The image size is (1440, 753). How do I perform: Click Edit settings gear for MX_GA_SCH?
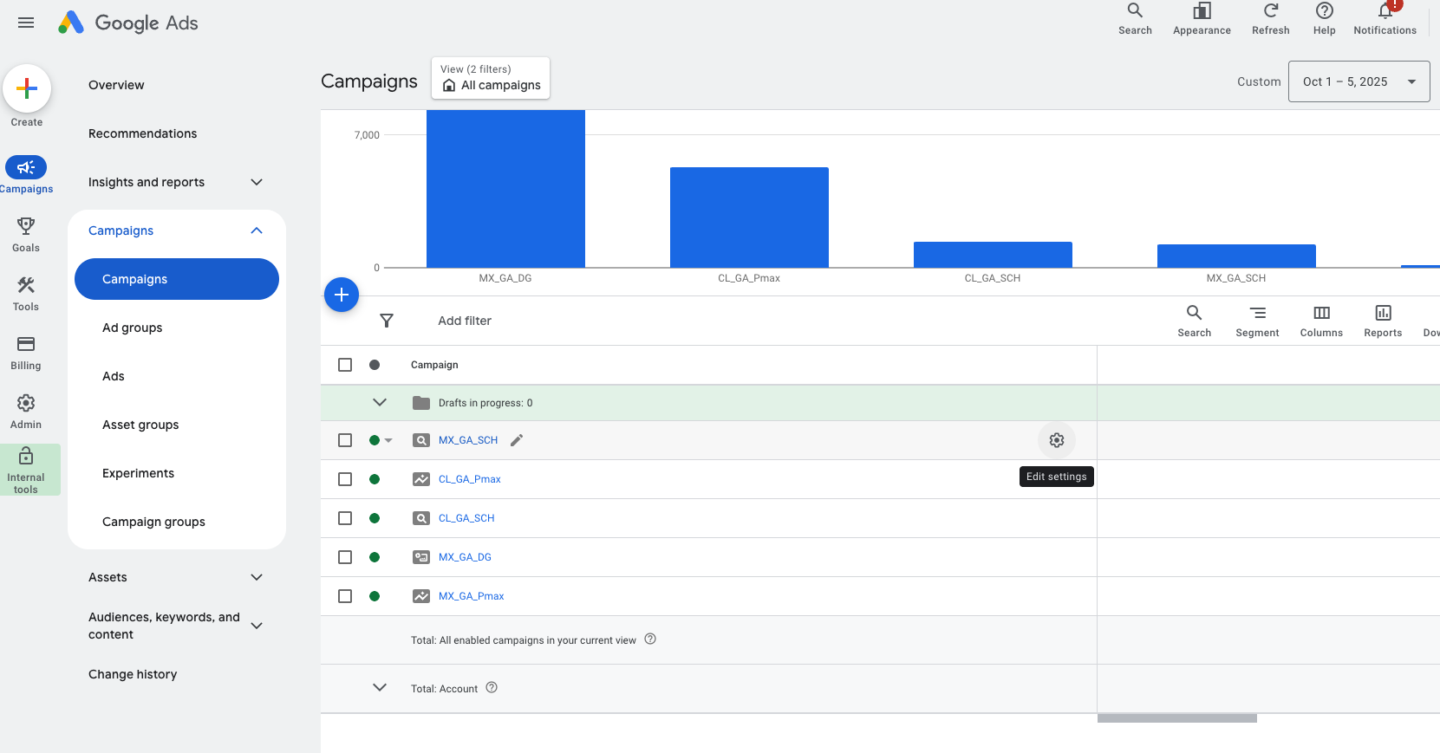(x=1056, y=440)
